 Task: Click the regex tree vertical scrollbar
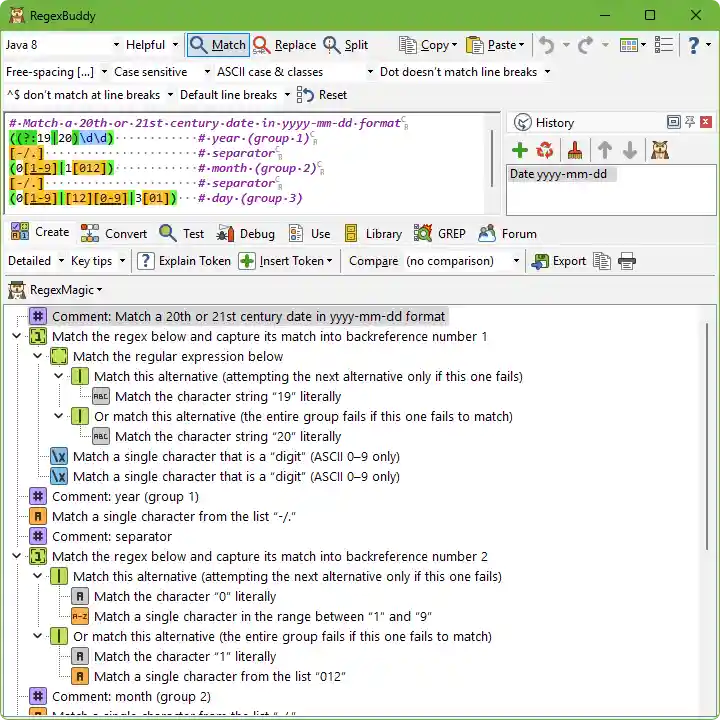707,435
